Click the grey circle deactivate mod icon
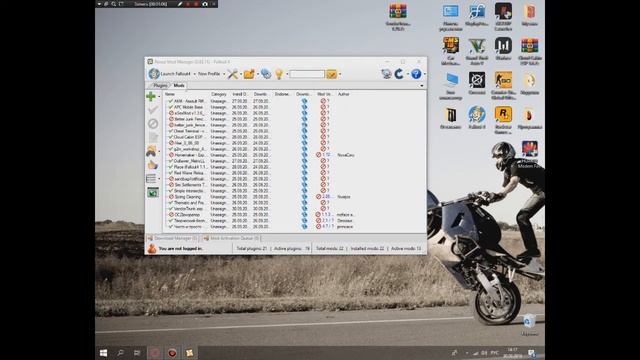Image resolution: width=640 pixels, height=360 pixels. (x=153, y=124)
